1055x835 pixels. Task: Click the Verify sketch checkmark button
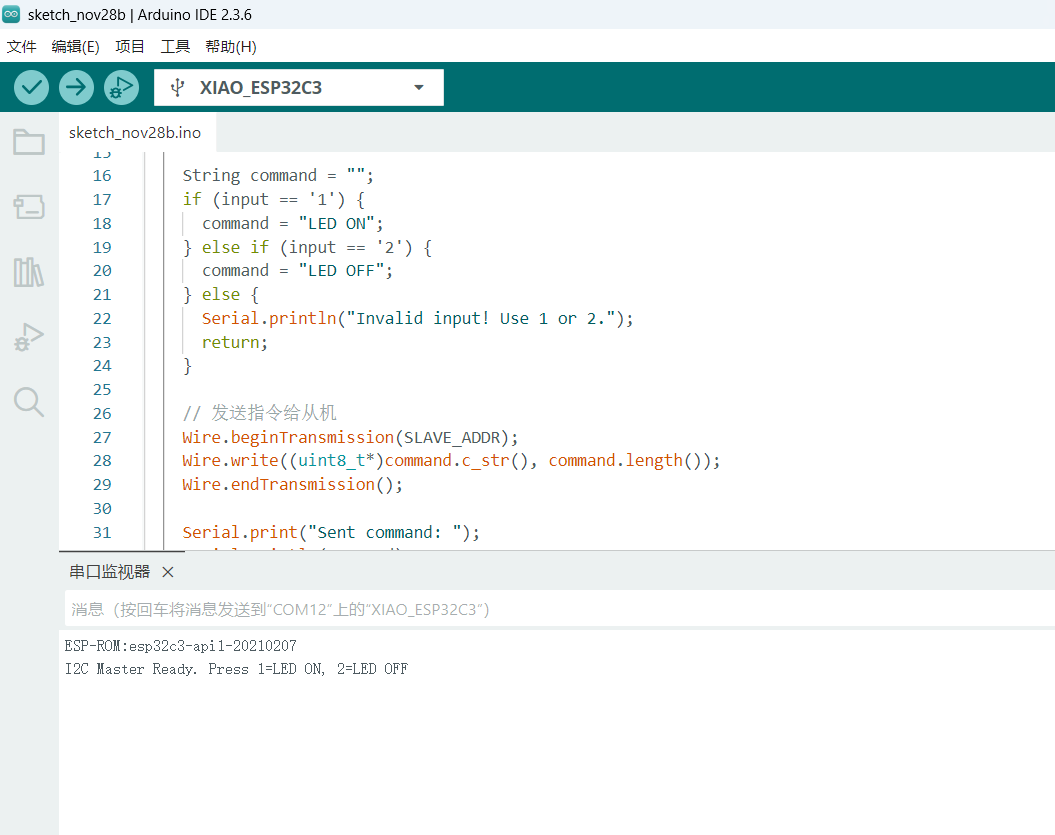(31, 87)
